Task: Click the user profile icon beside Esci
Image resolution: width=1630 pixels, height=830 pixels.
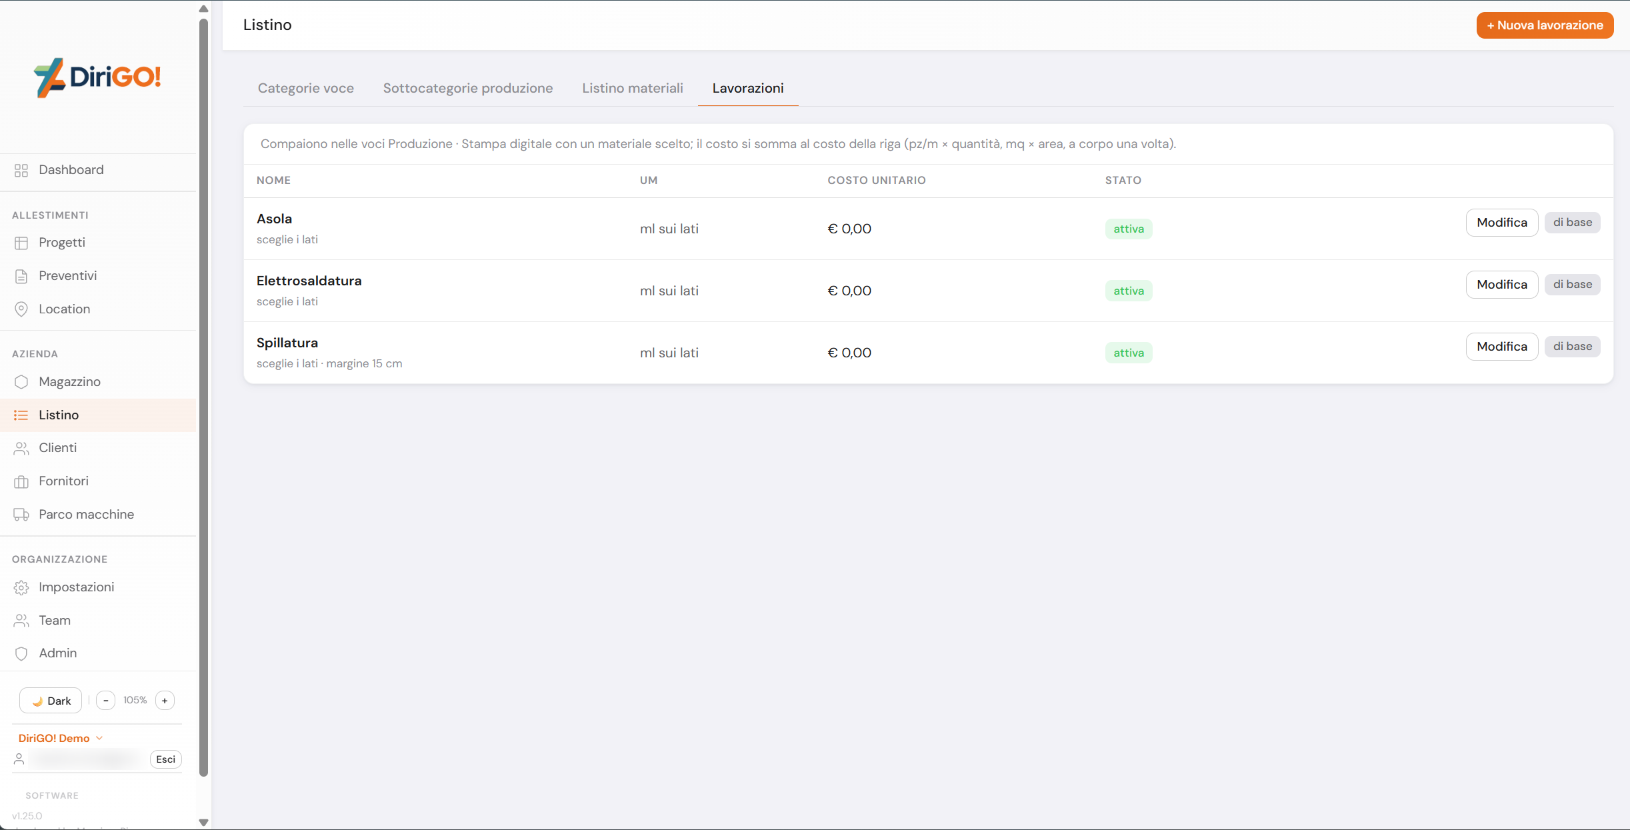Action: [19, 759]
